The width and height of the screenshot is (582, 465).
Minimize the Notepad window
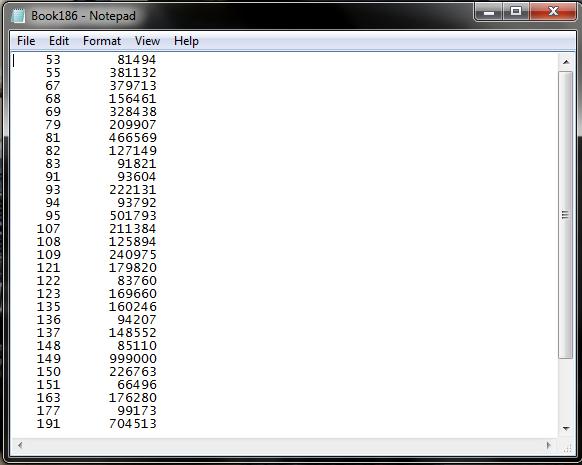(489, 12)
